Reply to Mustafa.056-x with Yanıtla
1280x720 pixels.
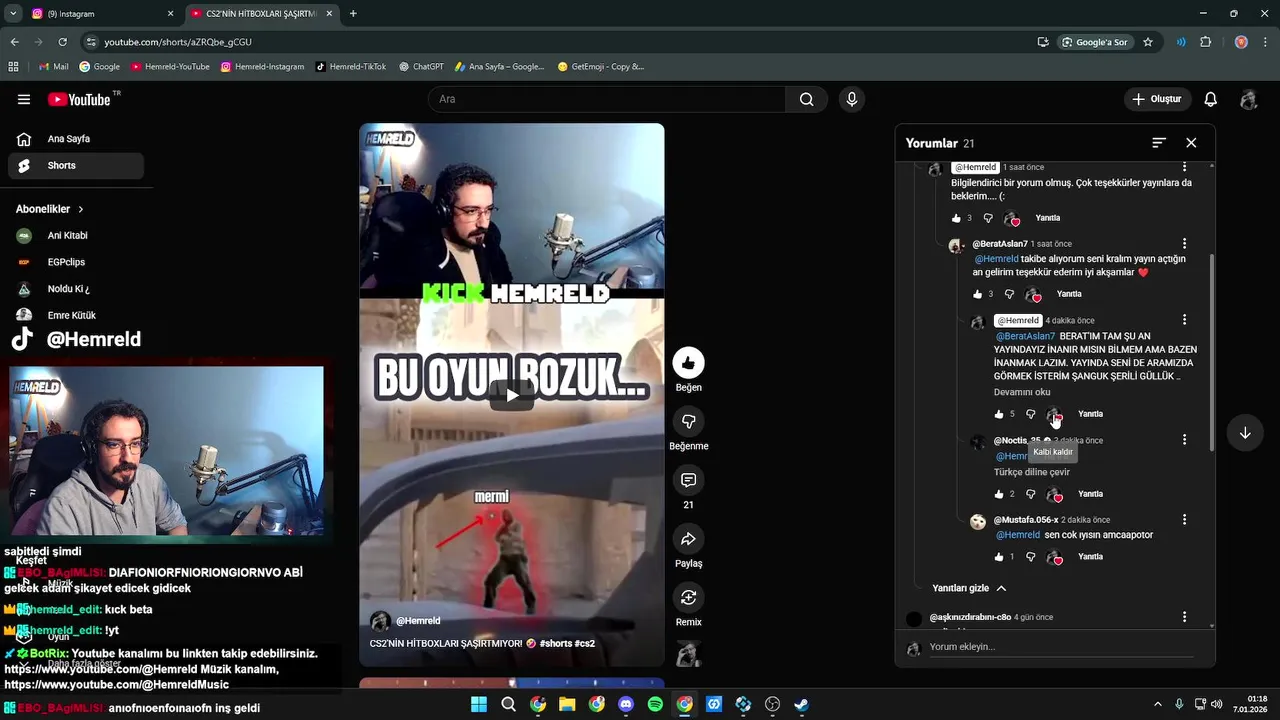[x=1090, y=557]
